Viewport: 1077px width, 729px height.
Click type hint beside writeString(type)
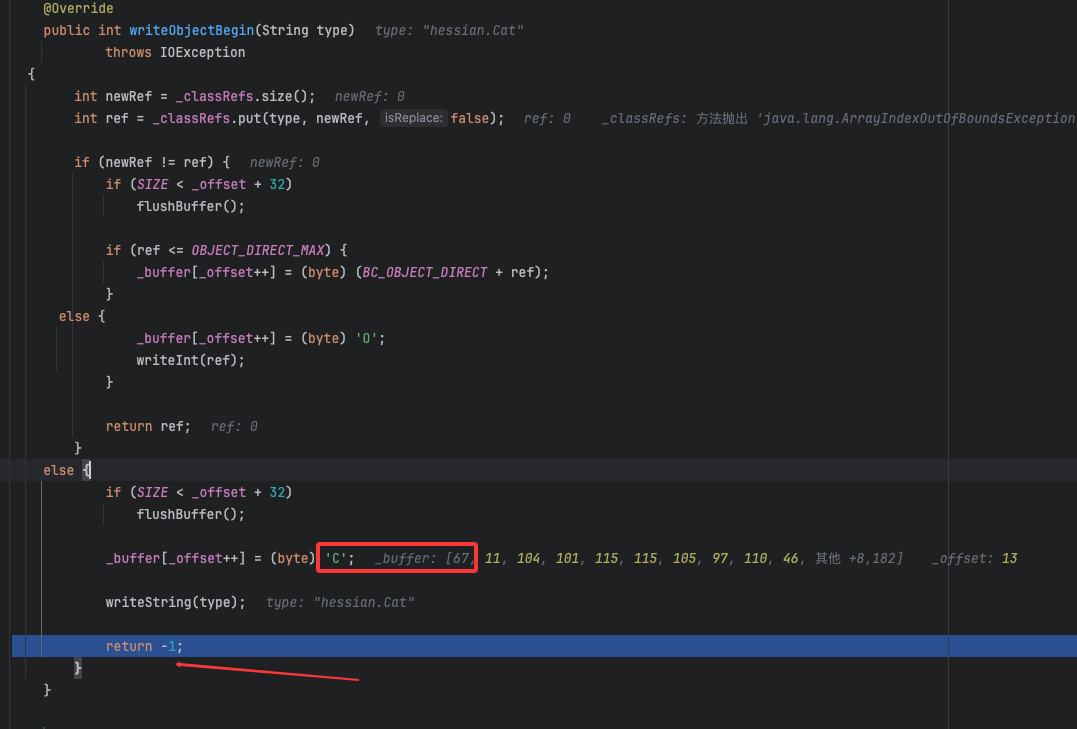pyautogui.click(x=340, y=602)
